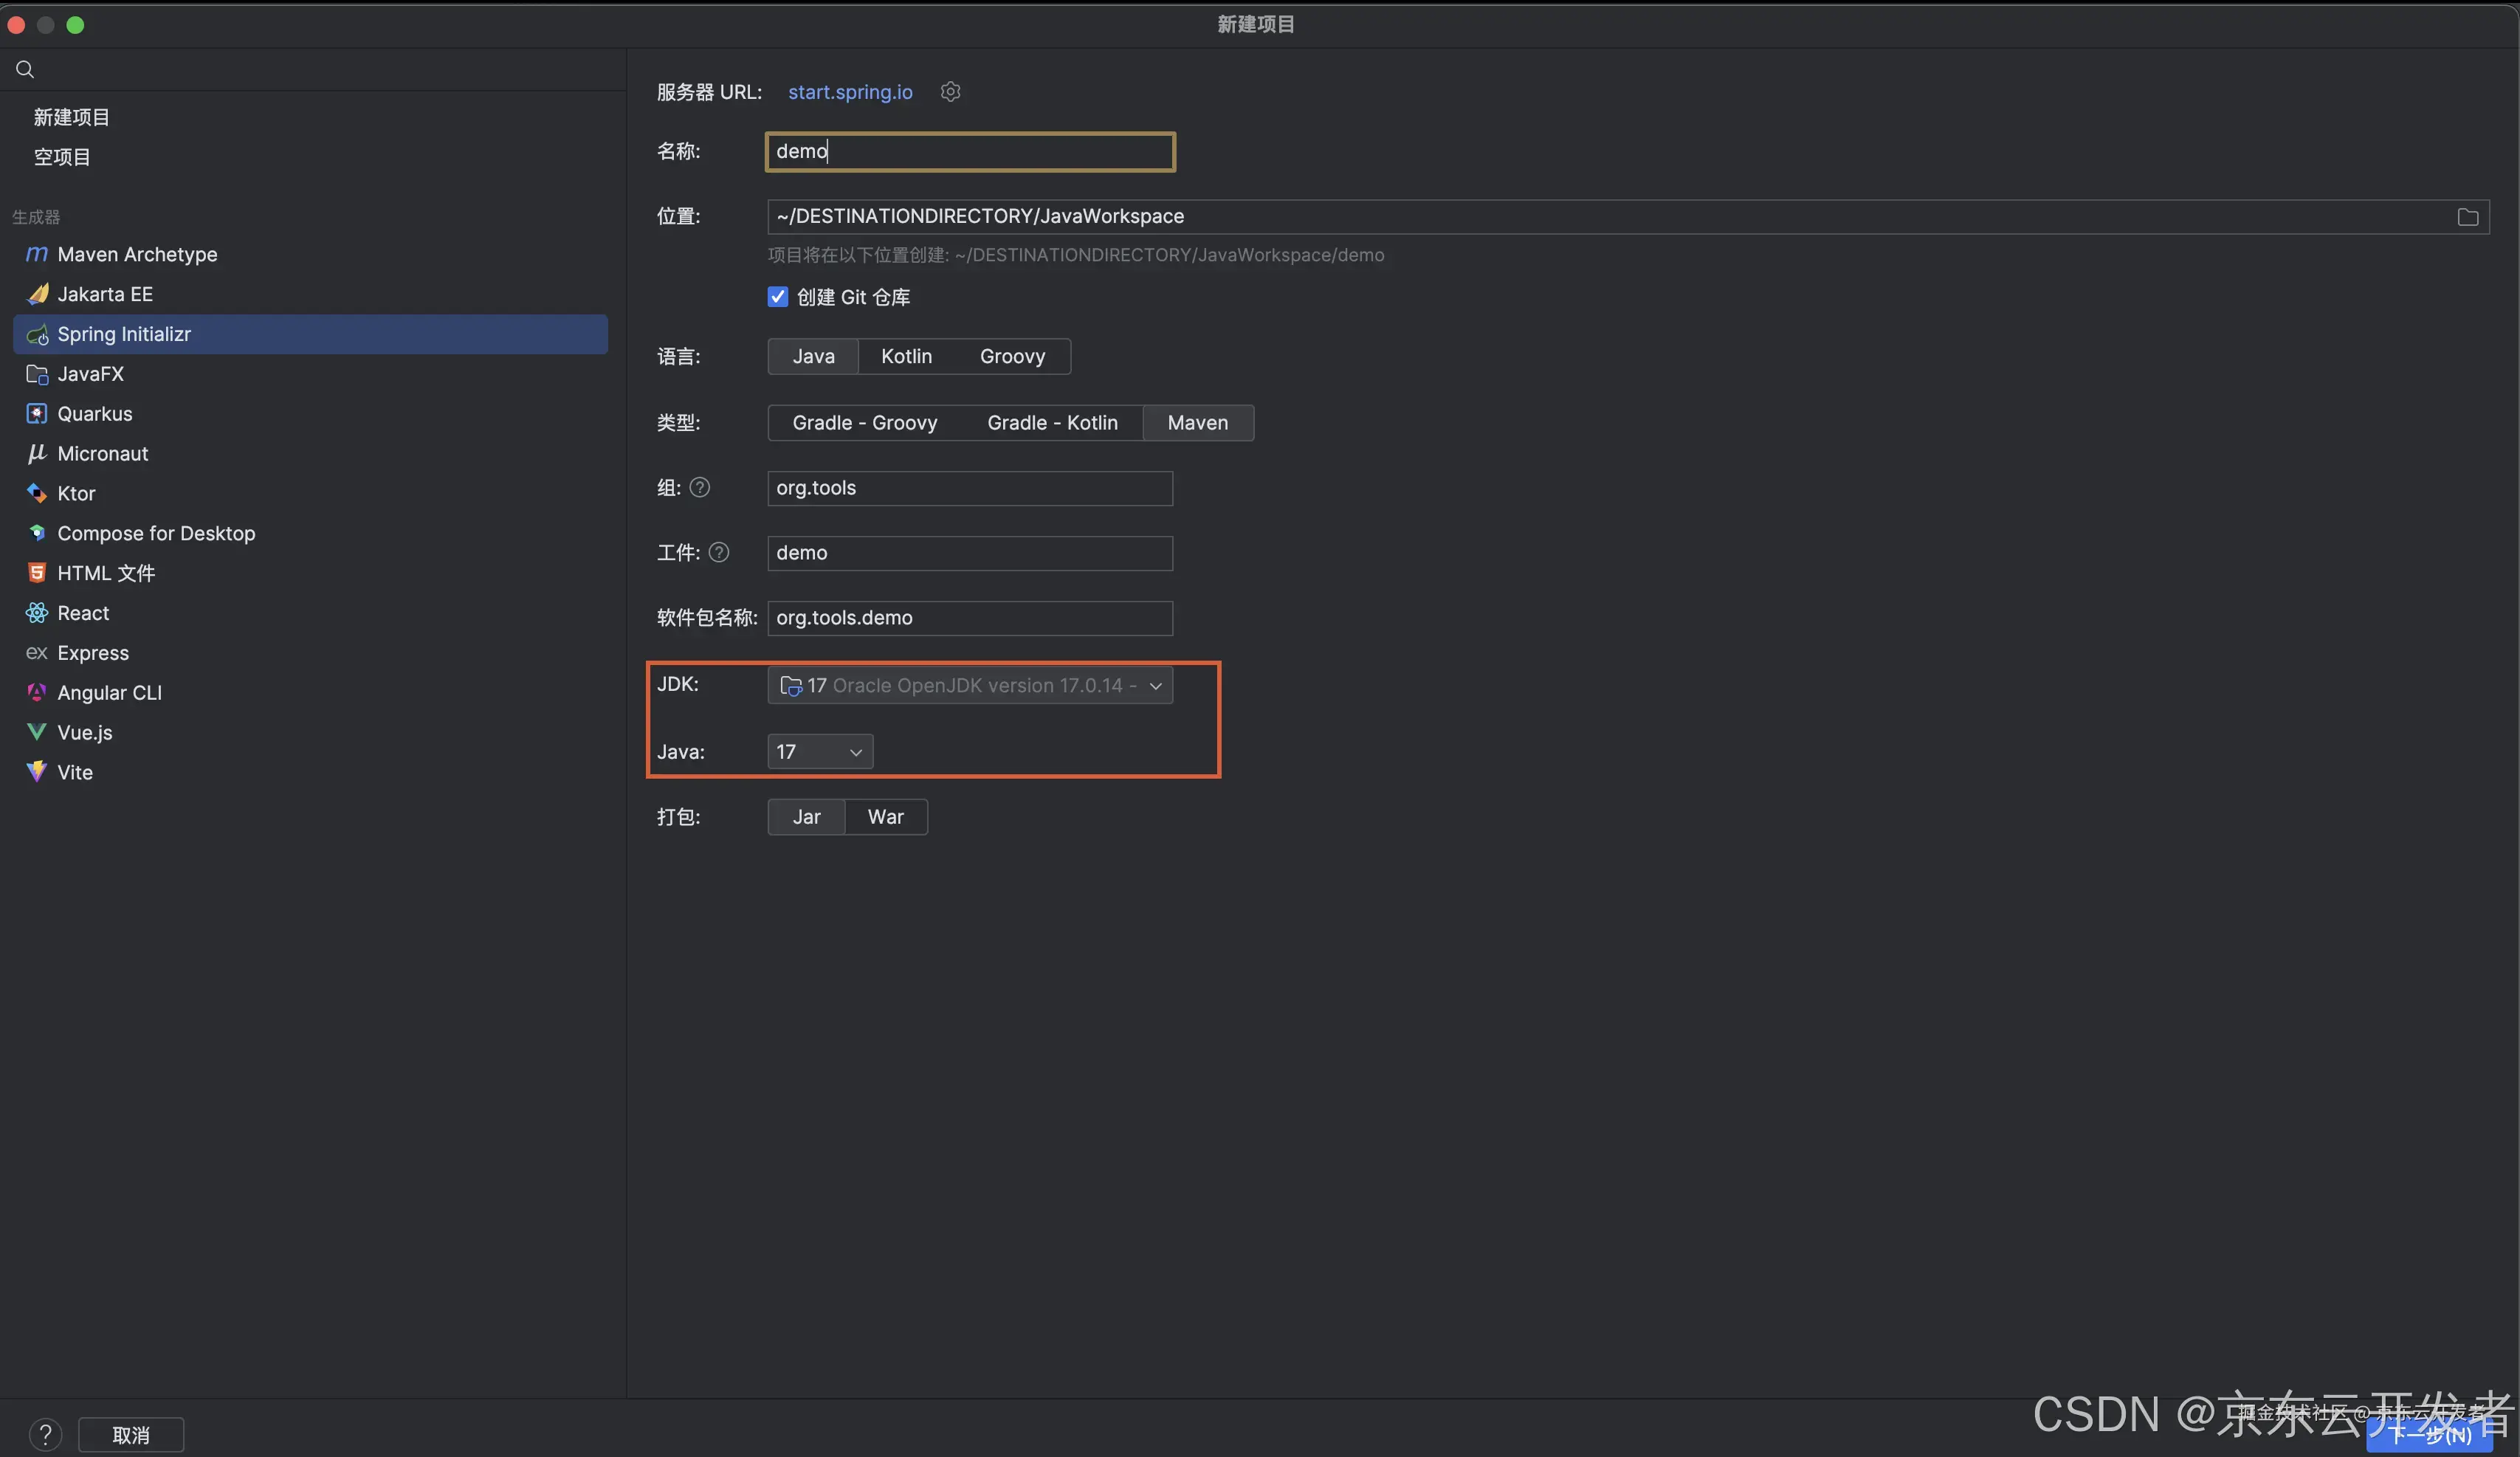
Task: Select Micronaut generator label
Action: [103, 454]
